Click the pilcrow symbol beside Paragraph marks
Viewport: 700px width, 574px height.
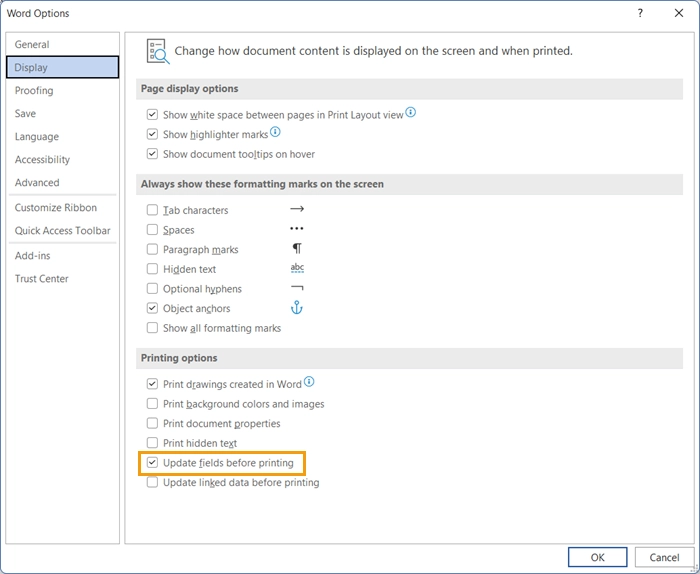click(297, 248)
